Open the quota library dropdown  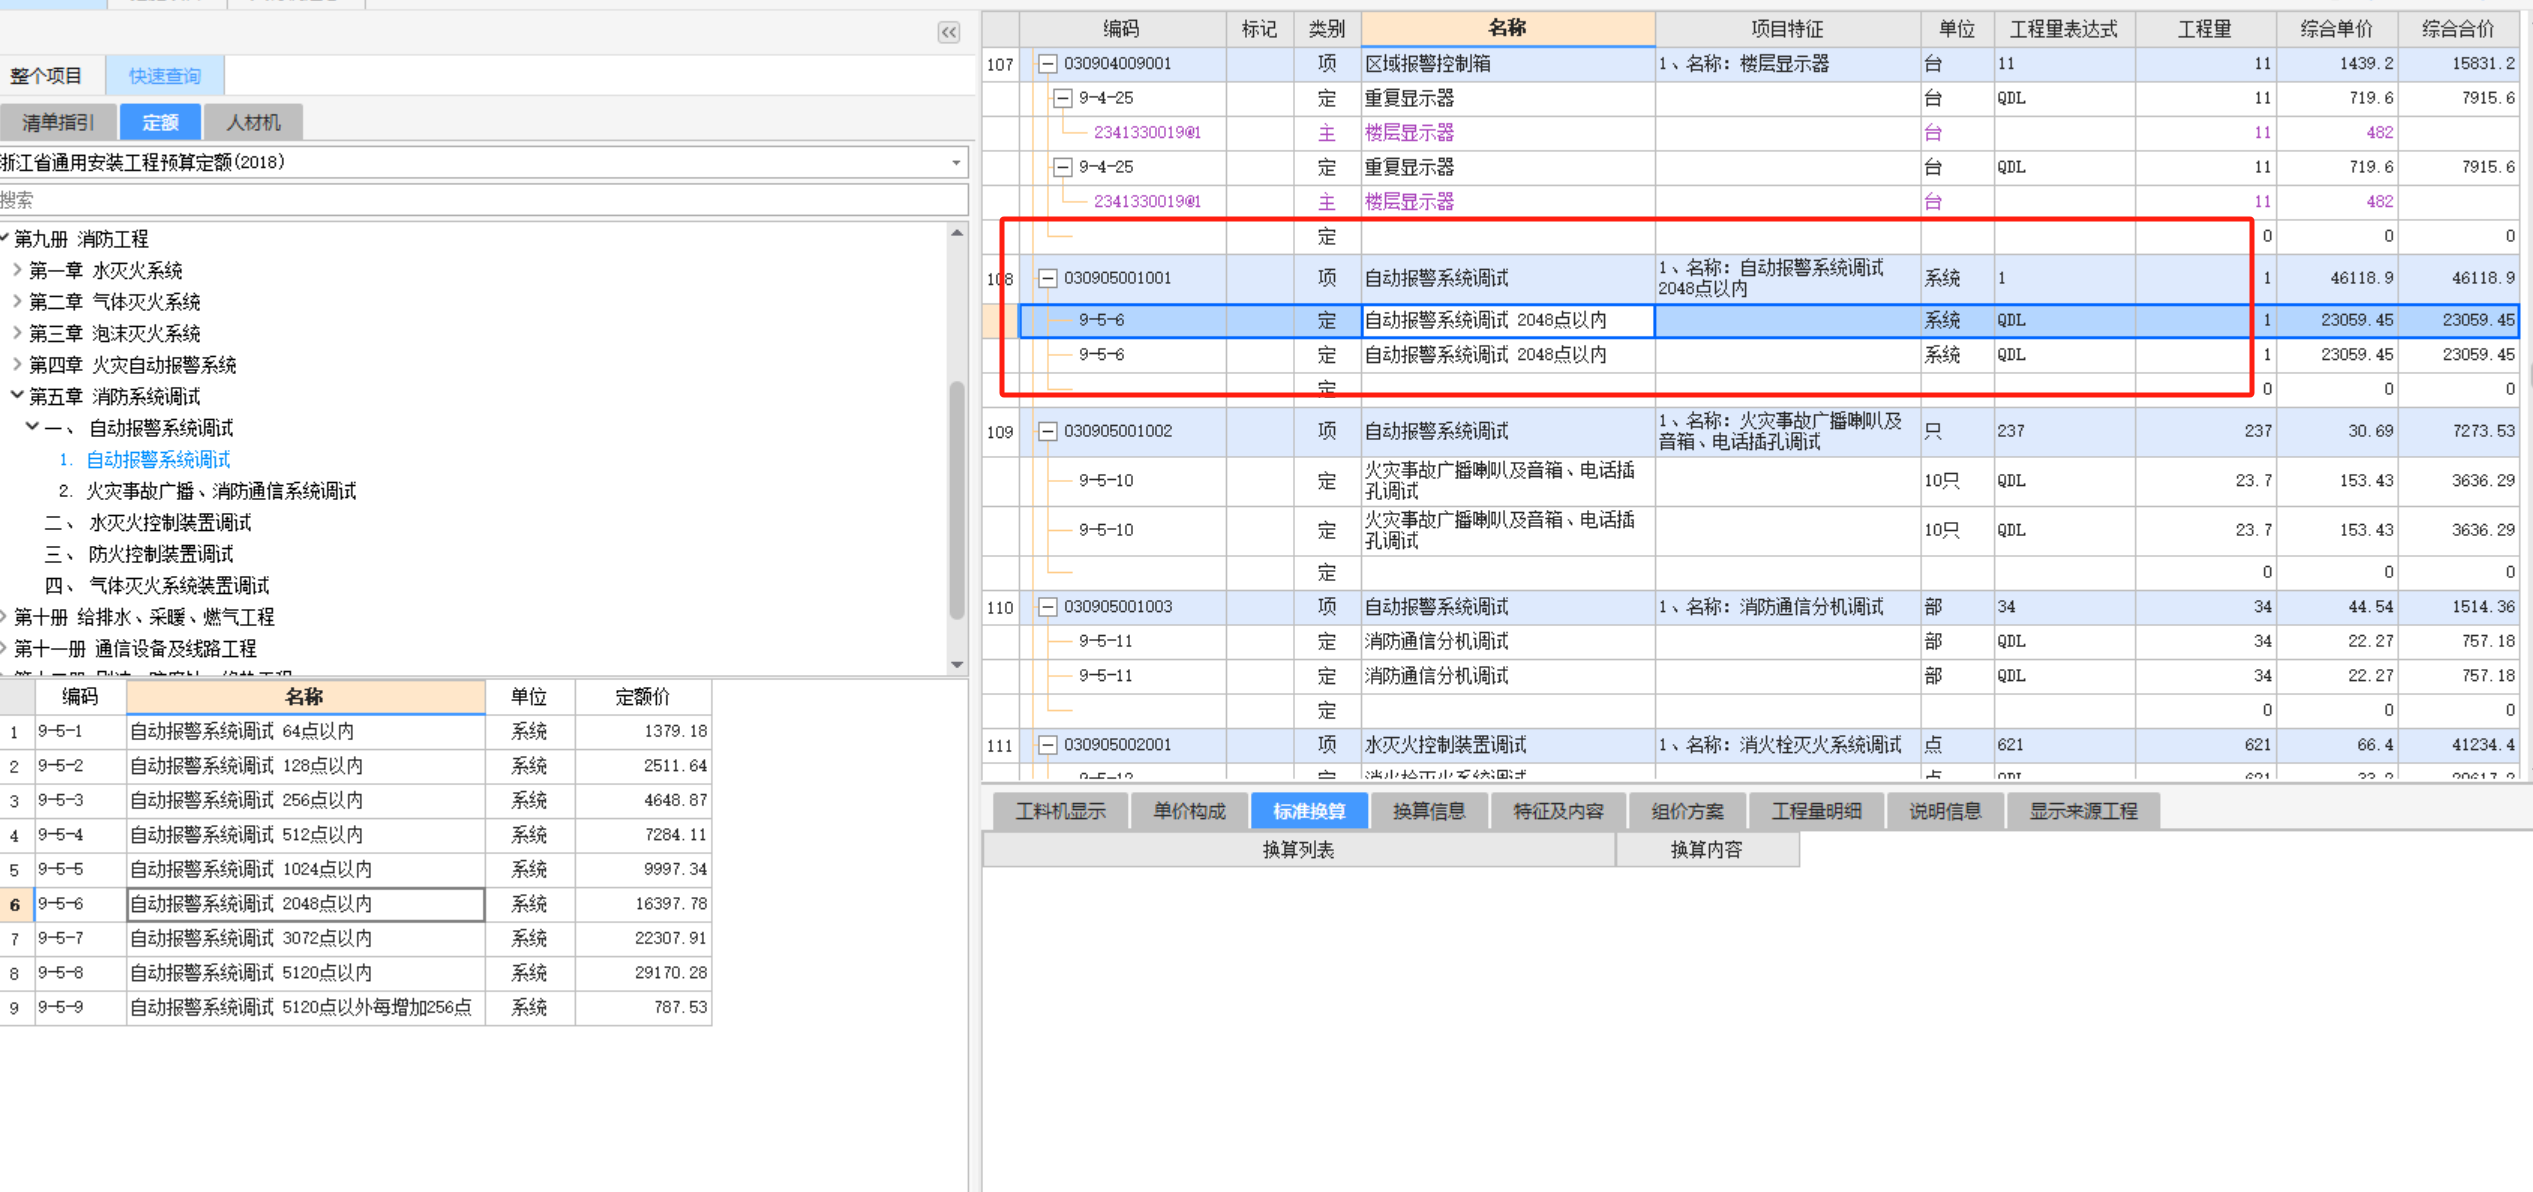click(x=956, y=163)
